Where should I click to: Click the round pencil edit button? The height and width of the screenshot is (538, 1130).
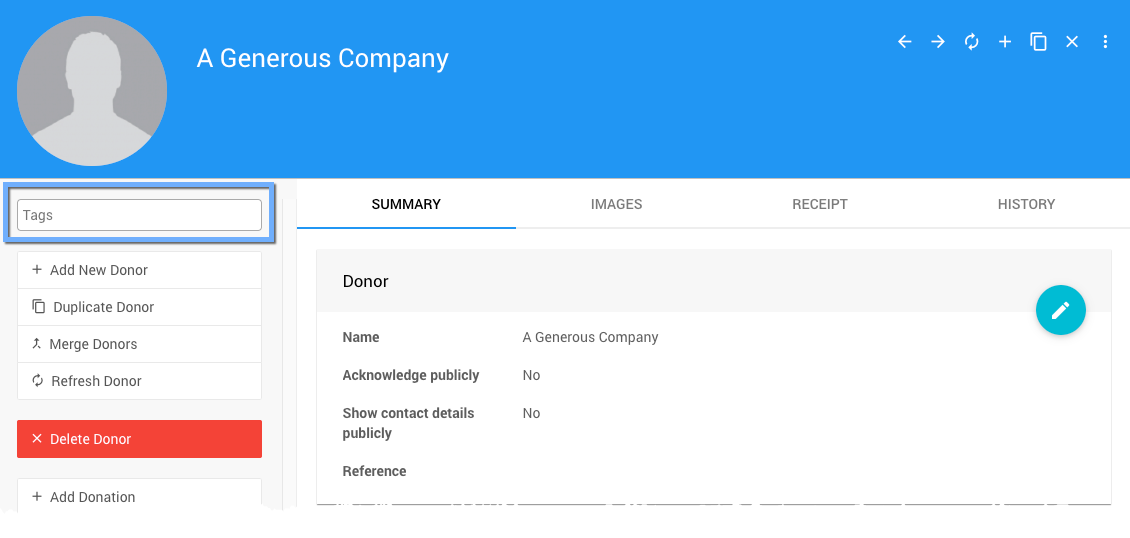(x=1061, y=310)
